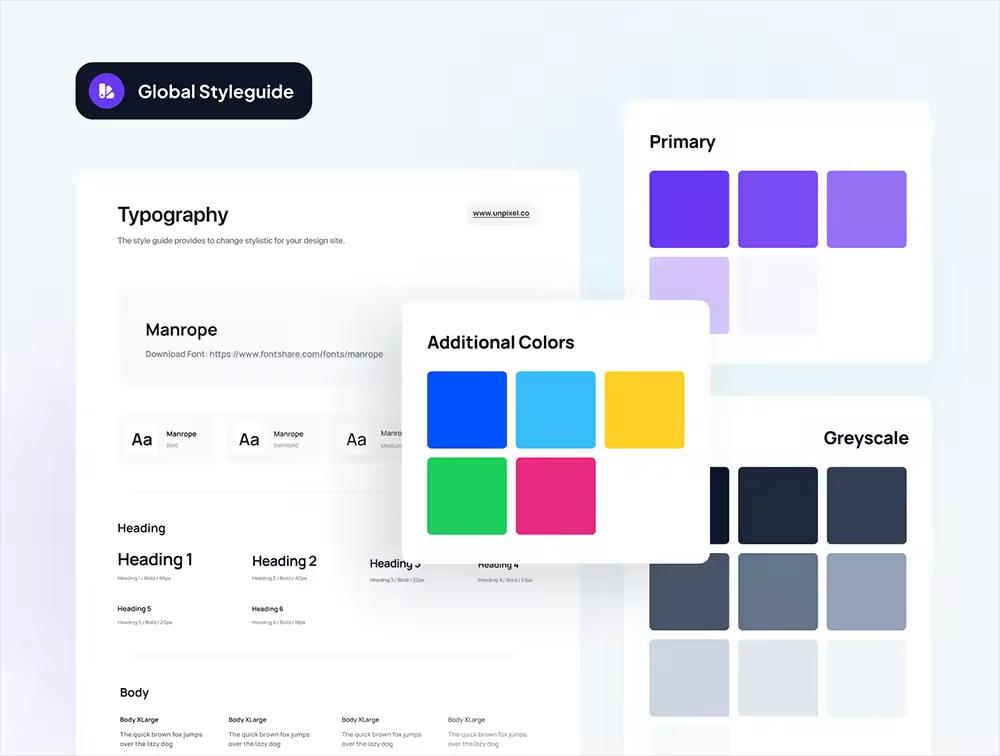The image size is (1000, 756).
Task: Select the middle purple swatch in Primary's top row
Action: coord(777,209)
